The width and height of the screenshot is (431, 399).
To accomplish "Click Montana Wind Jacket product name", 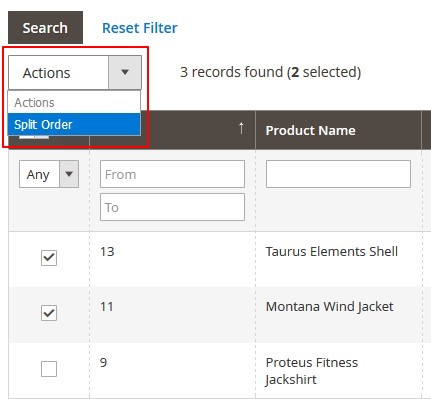I will click(x=330, y=307).
